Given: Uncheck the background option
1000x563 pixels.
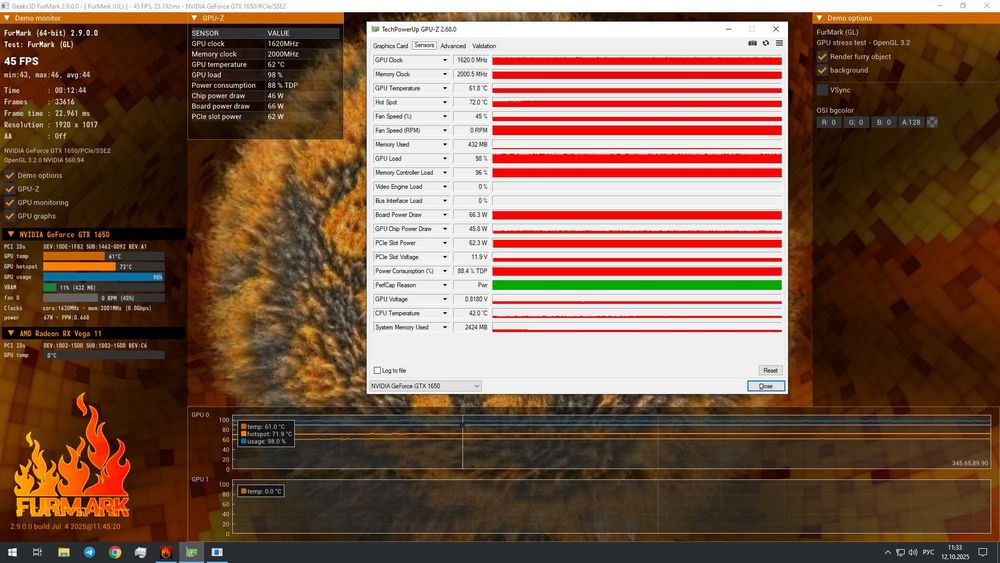Looking at the screenshot, I should pyautogui.click(x=822, y=70).
